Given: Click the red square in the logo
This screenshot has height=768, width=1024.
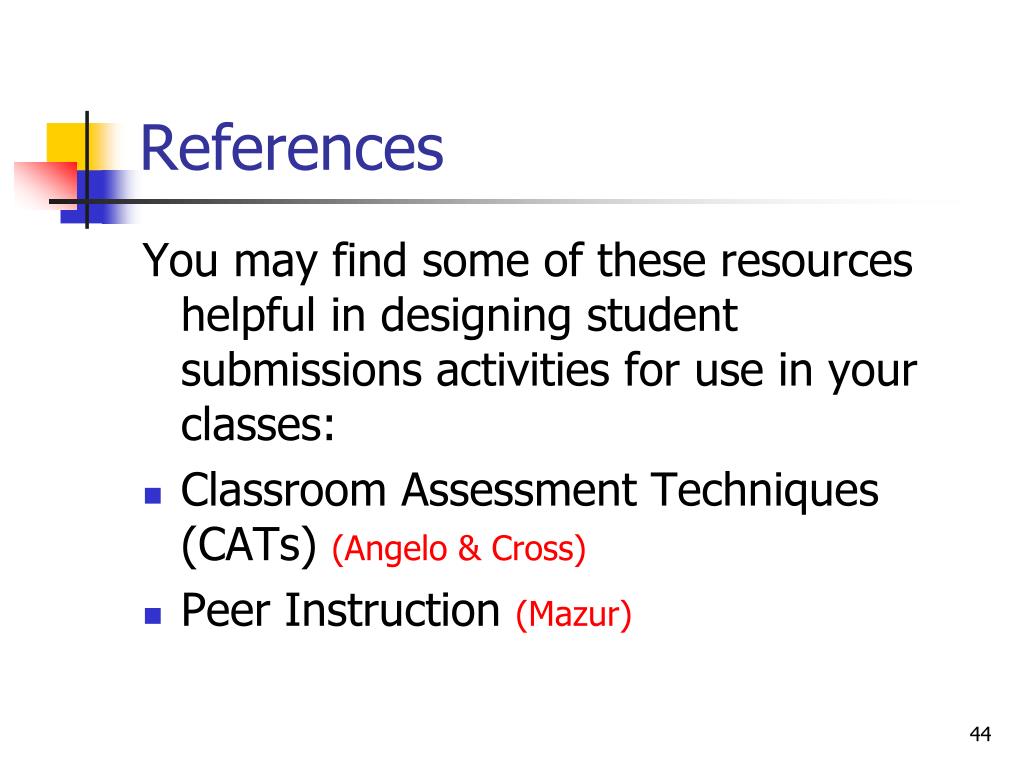Looking at the screenshot, I should point(44,184).
